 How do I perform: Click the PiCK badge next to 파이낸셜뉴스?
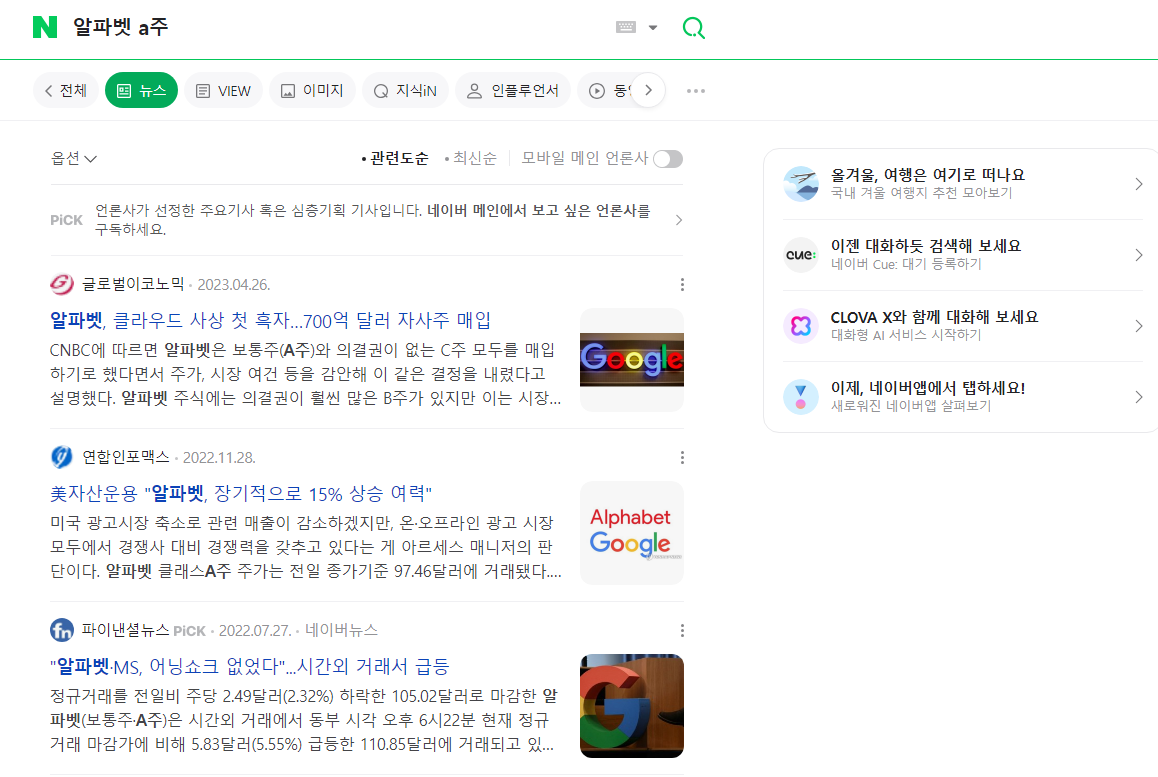tap(190, 631)
